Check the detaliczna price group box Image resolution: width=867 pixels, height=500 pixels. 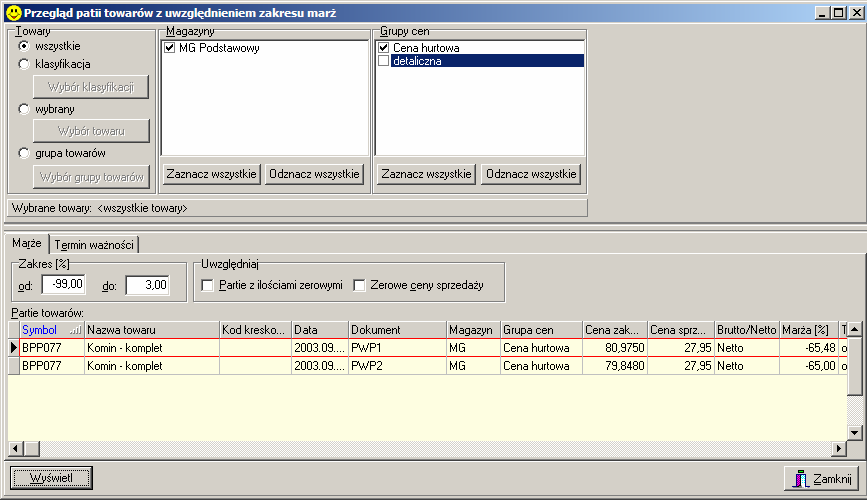point(384,61)
